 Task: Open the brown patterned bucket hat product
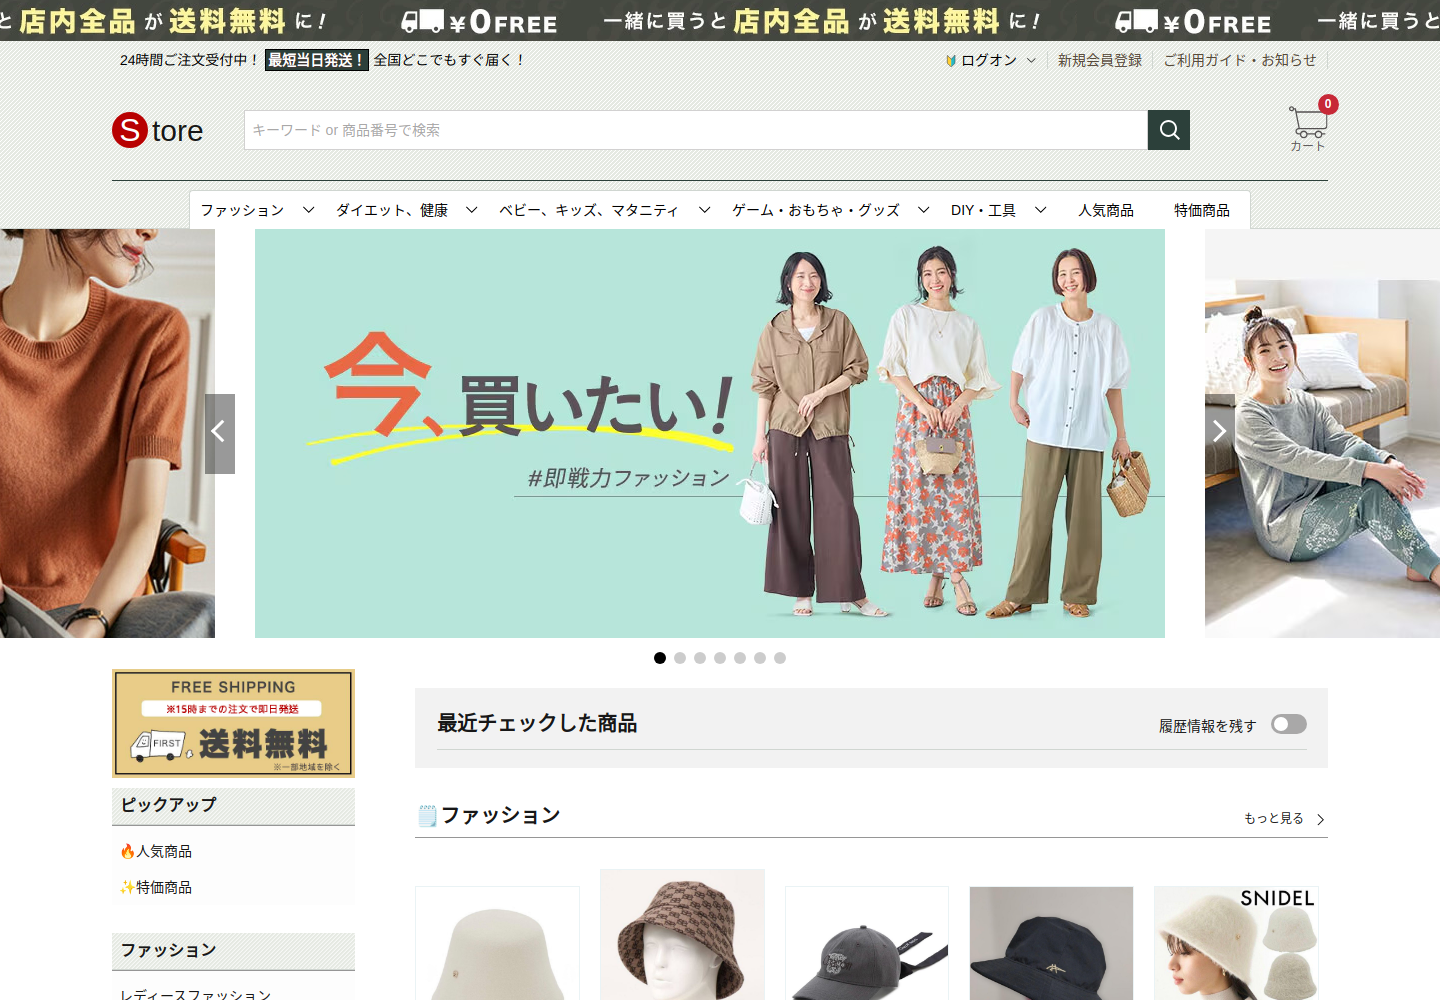pos(682,935)
